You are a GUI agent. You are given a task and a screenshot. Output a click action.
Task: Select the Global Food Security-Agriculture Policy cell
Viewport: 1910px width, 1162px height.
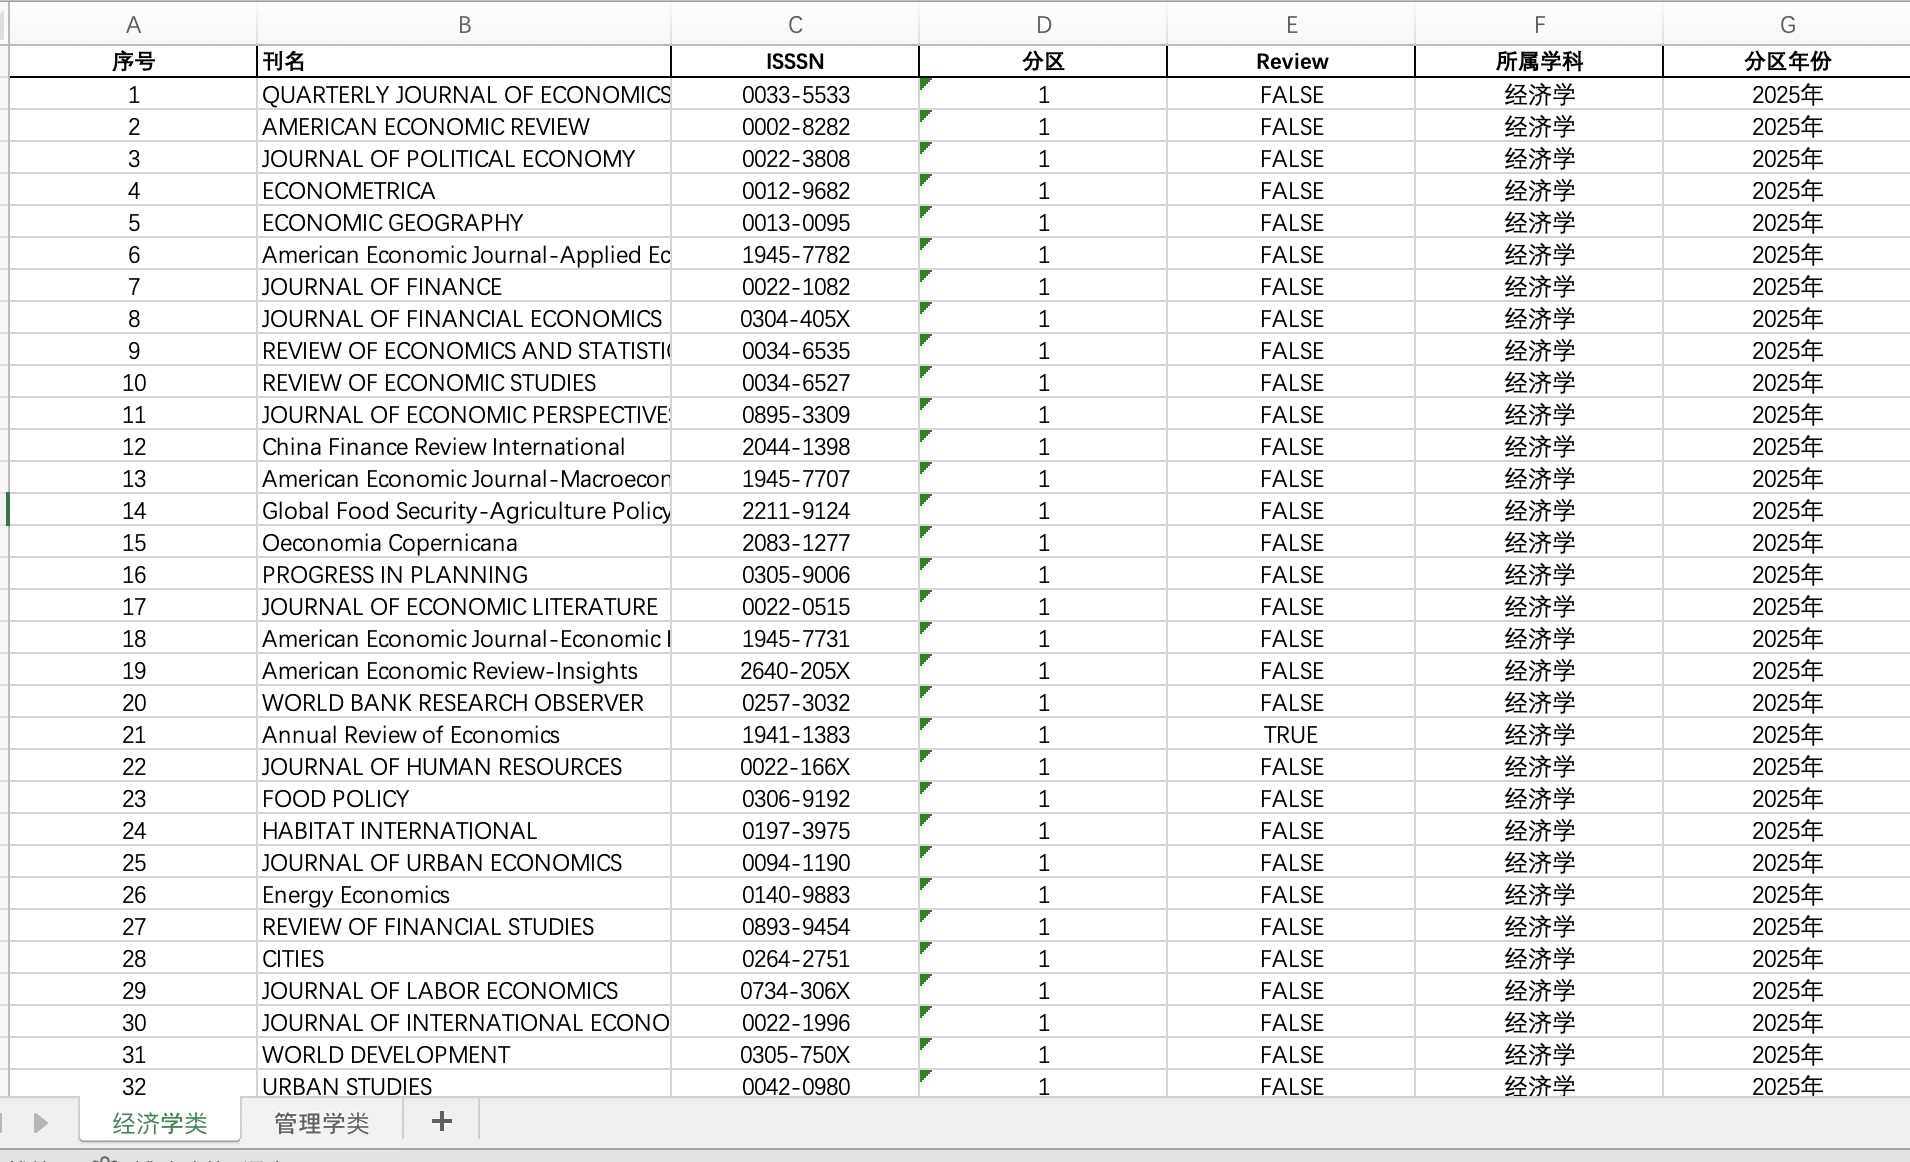tap(464, 510)
